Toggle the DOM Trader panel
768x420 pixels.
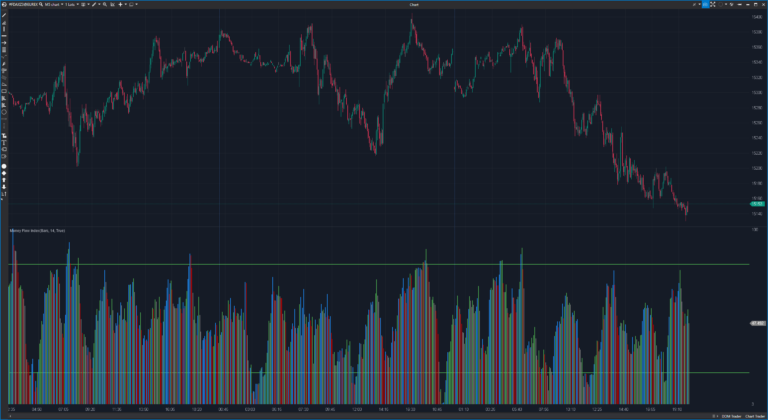pos(729,415)
